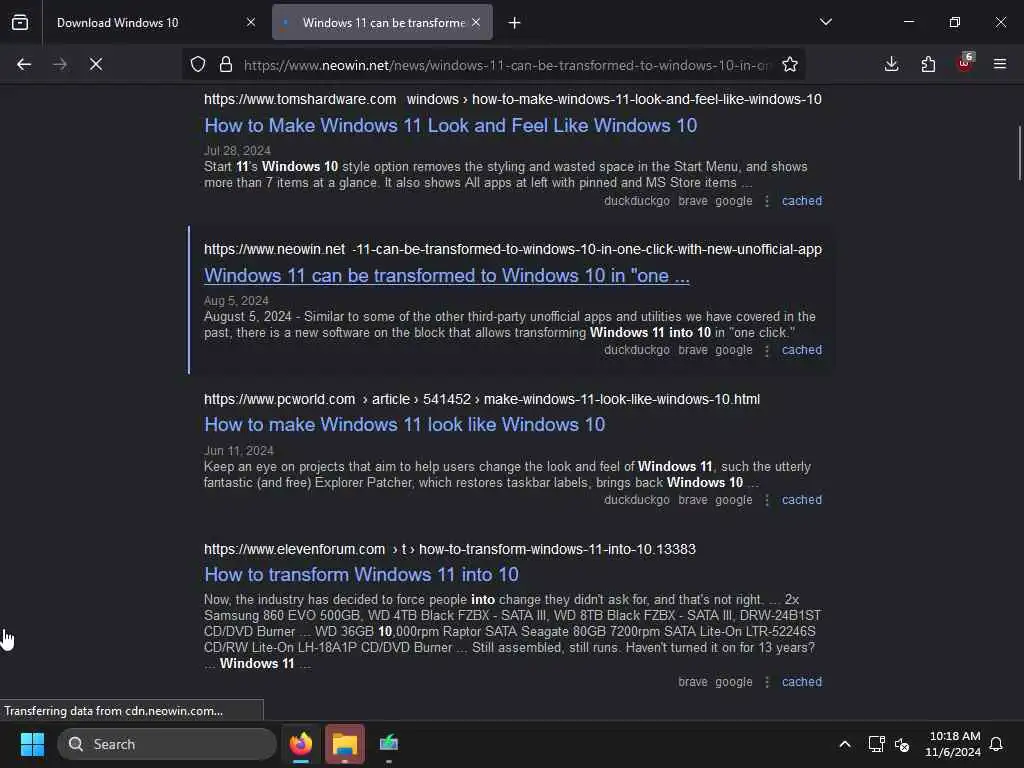Open Firefox application hamburger menu

(1000, 64)
